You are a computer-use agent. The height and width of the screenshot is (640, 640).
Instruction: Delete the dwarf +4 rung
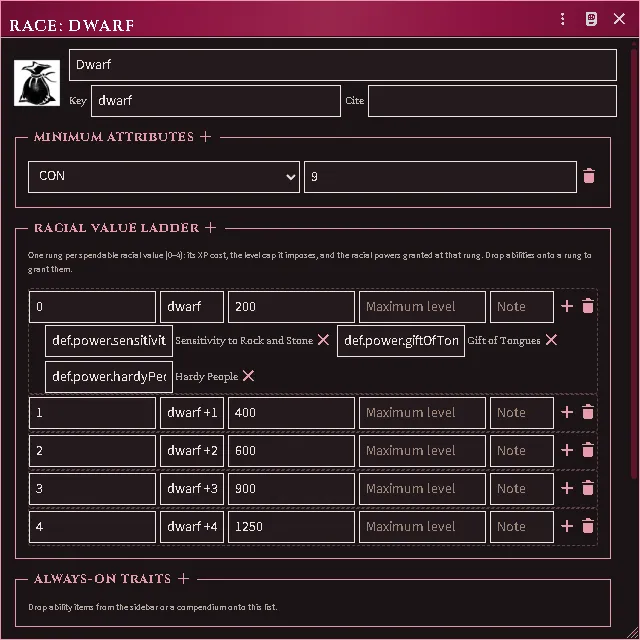coord(588,526)
